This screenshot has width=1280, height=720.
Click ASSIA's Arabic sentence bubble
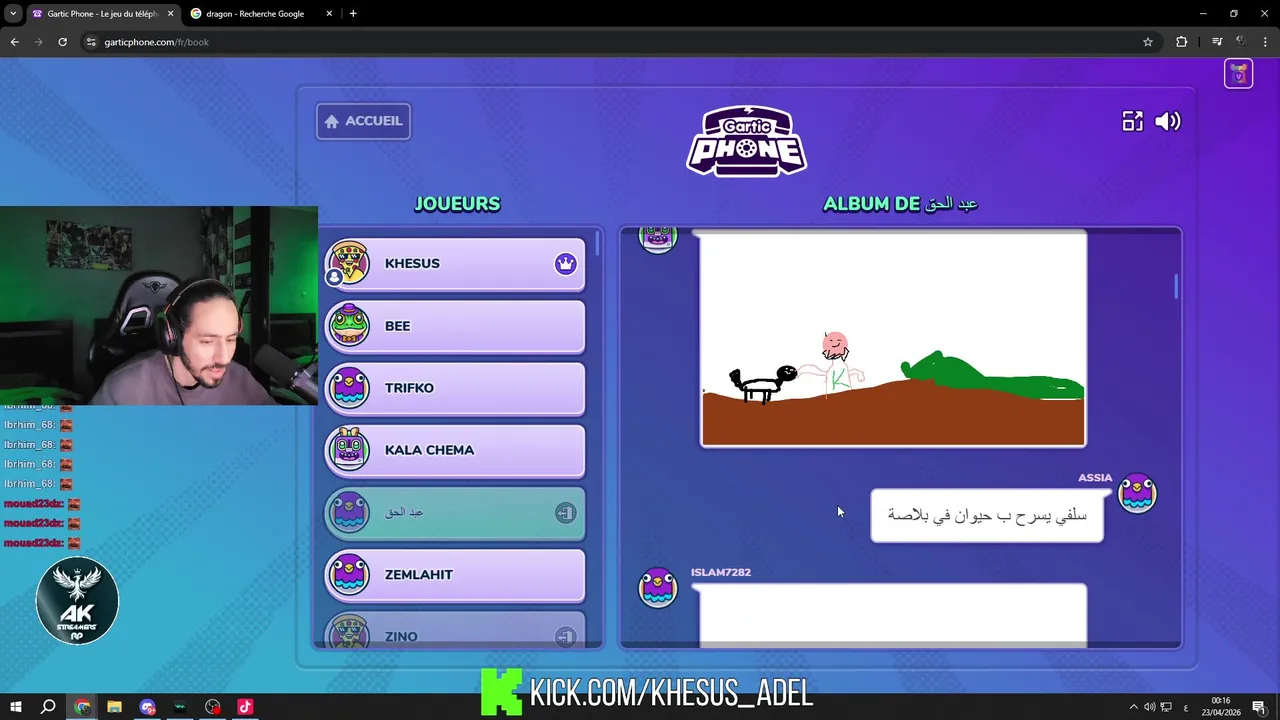(987, 515)
